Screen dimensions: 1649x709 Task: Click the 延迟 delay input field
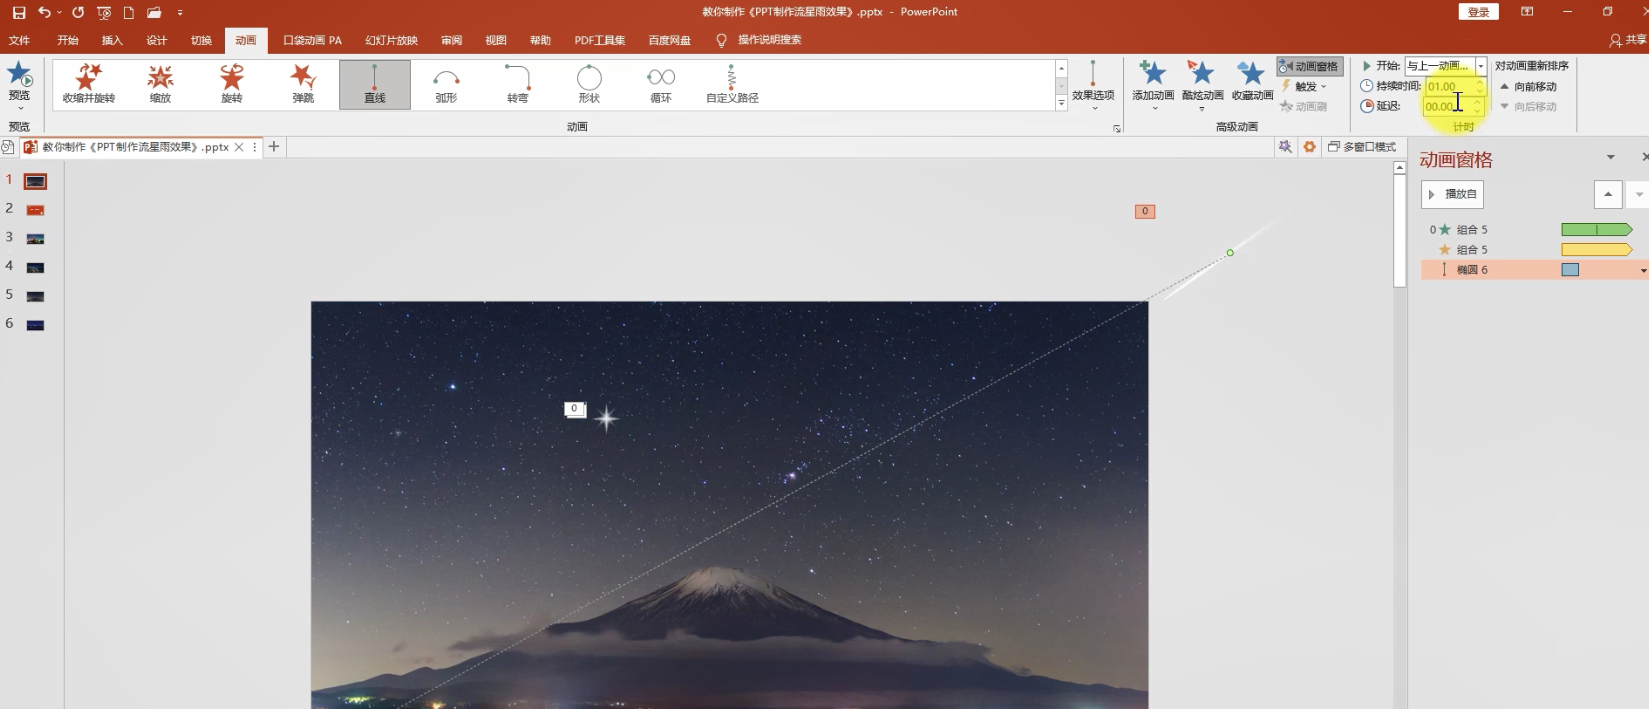tap(1447, 107)
